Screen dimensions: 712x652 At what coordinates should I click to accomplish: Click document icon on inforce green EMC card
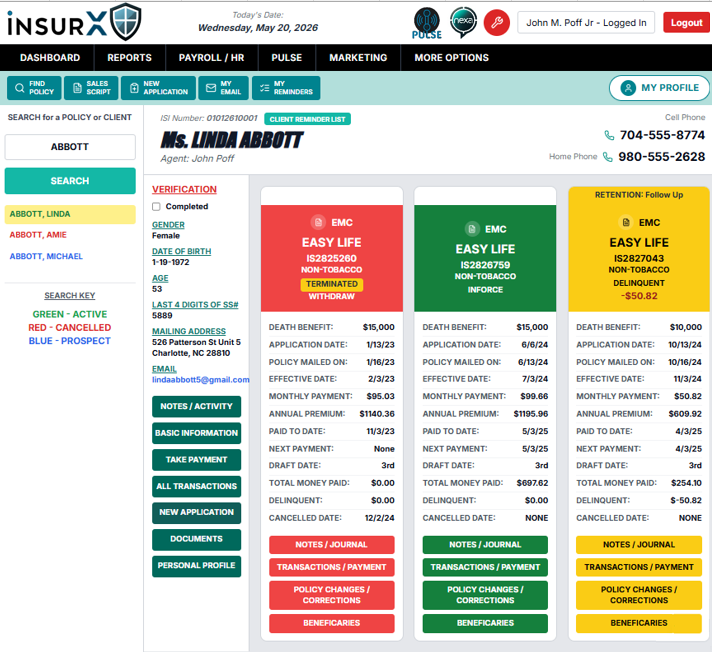pyautogui.click(x=472, y=229)
